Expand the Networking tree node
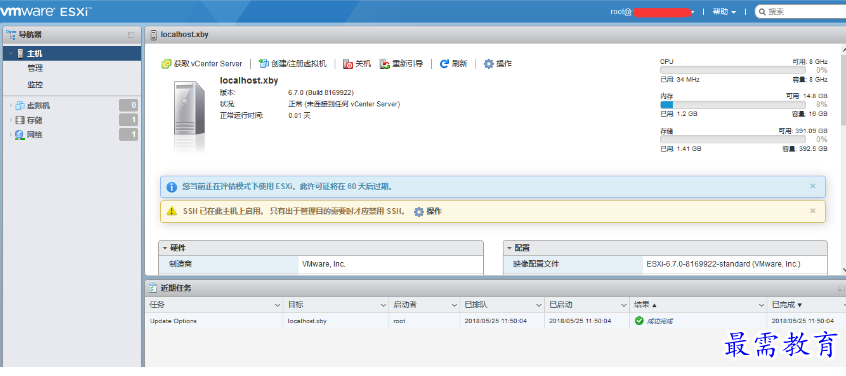This screenshot has width=846, height=376. click(x=10, y=135)
